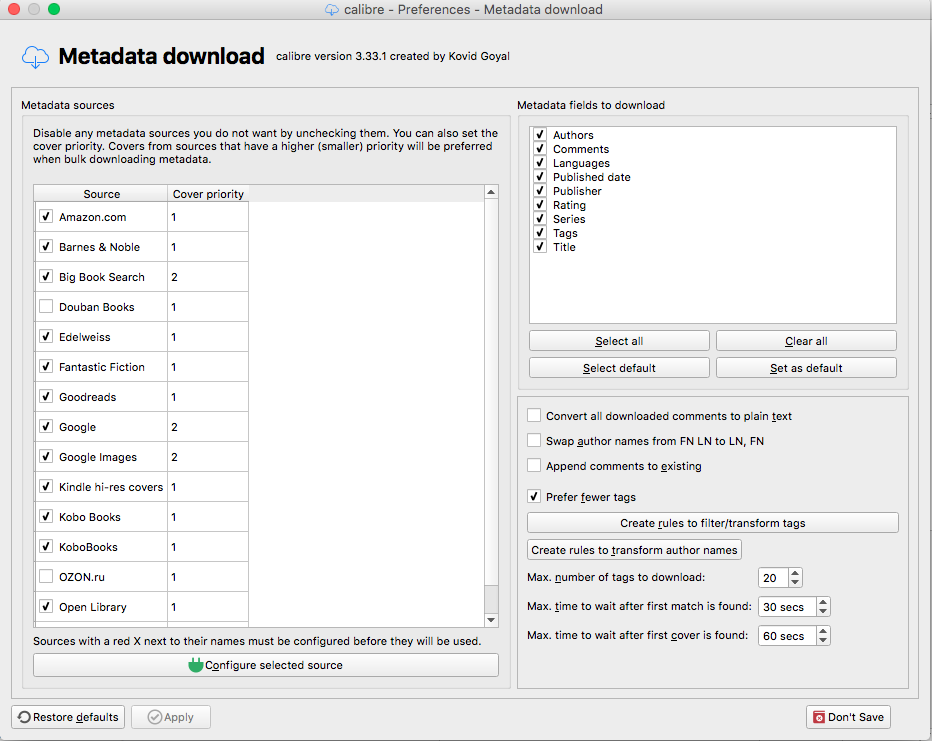Uncheck the Barnes & Noble source
Screen dimensions: 932x741
pyautogui.click(x=46, y=246)
